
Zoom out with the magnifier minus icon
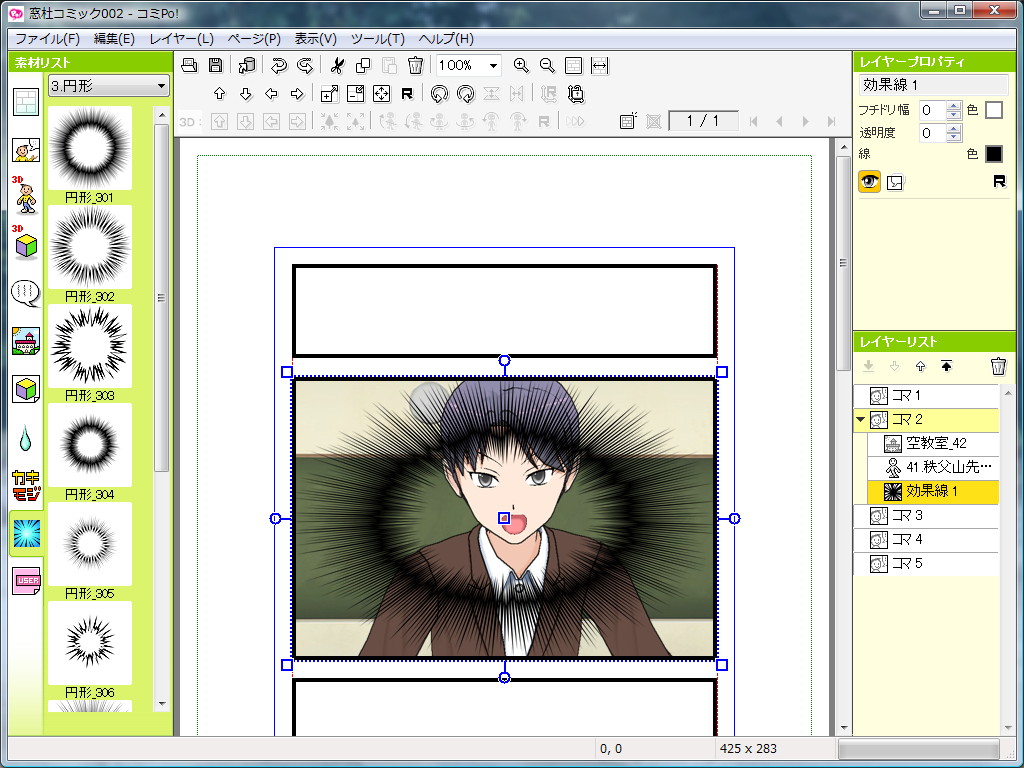tap(547, 65)
